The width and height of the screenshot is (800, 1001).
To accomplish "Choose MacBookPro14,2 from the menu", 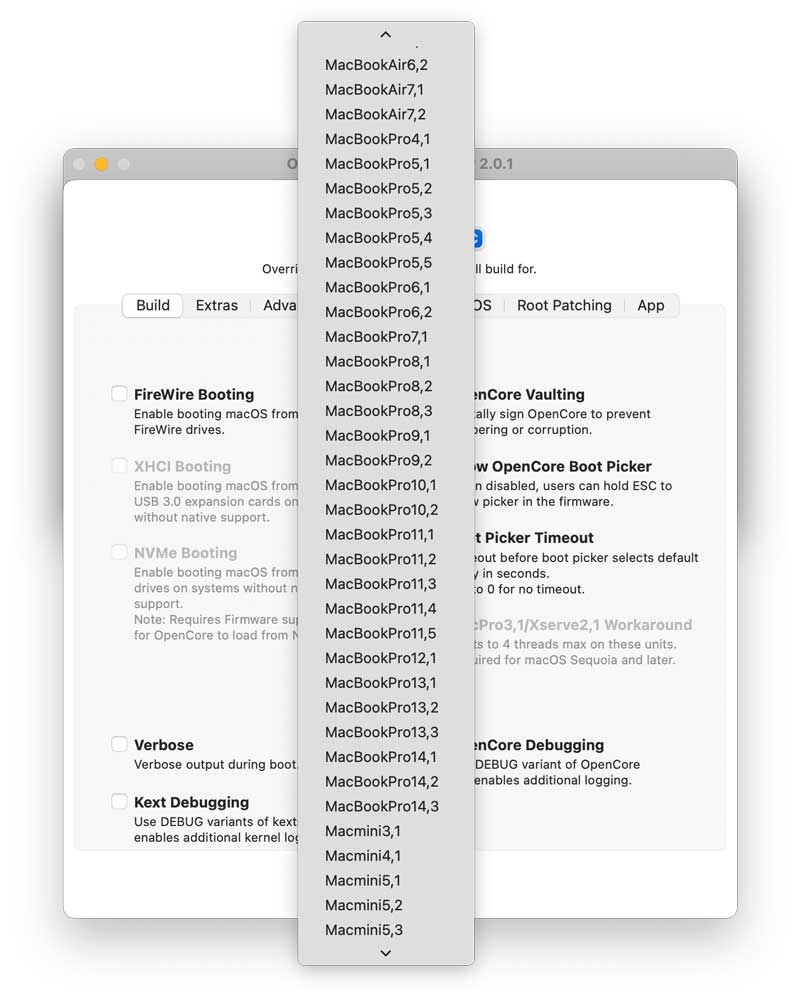I will point(386,783).
